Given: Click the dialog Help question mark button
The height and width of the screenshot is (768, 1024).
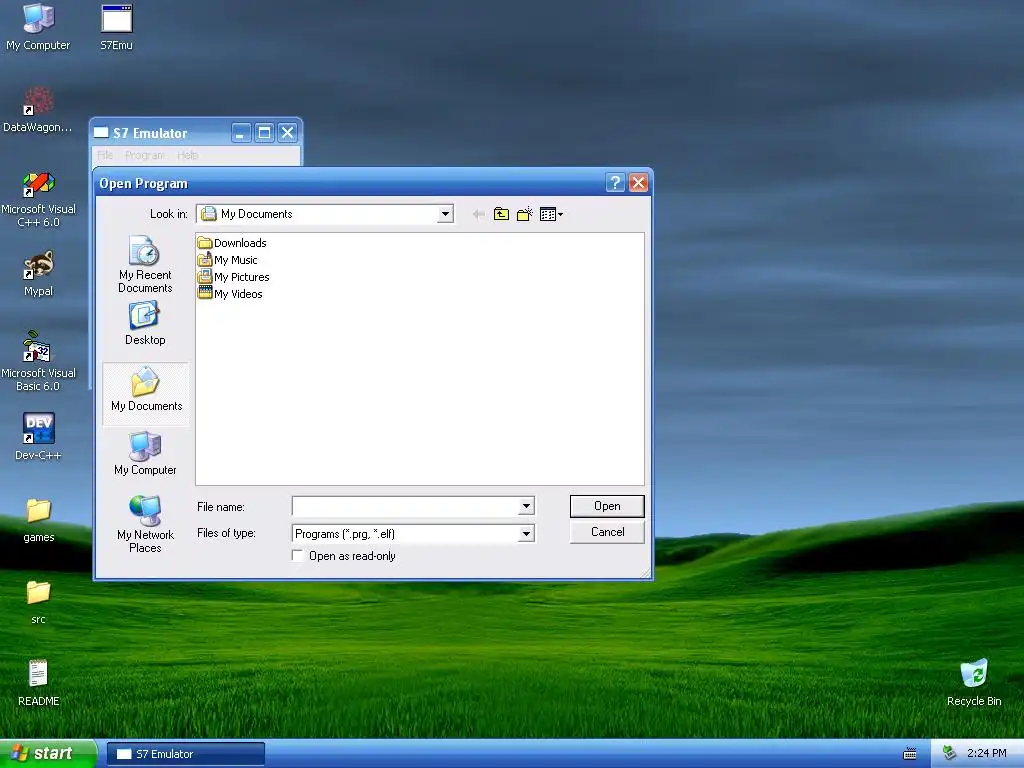Looking at the screenshot, I should [615, 183].
